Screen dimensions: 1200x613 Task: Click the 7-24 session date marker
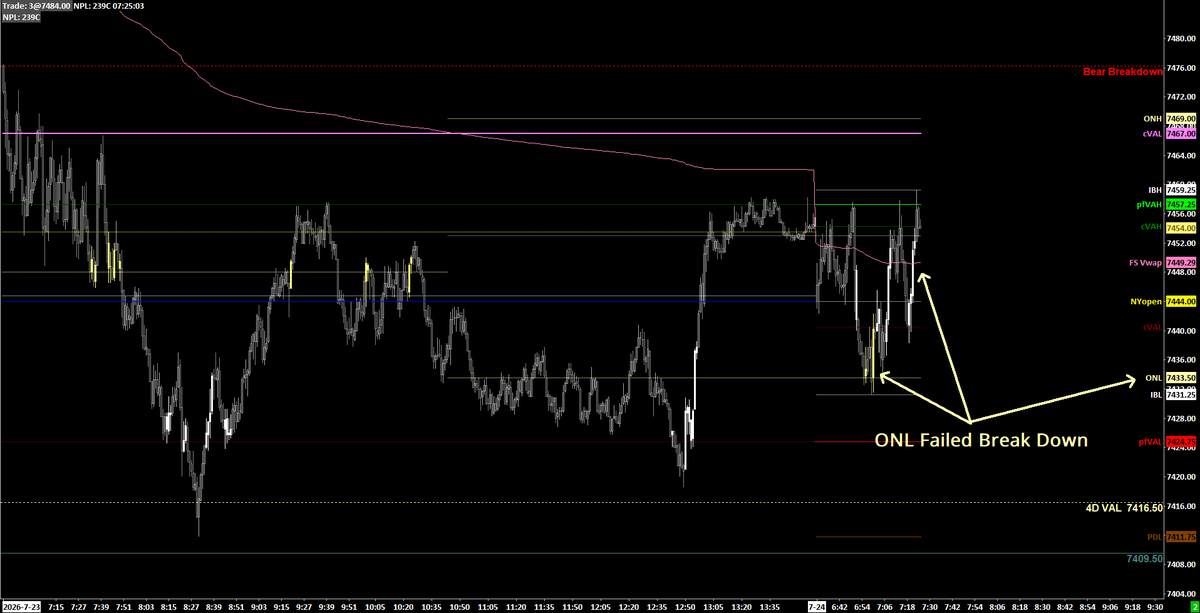[x=817, y=606]
